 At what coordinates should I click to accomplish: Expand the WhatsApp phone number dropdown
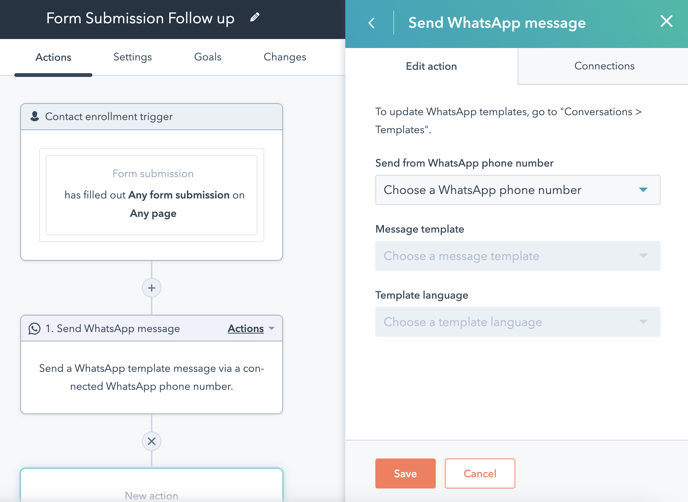(x=517, y=190)
